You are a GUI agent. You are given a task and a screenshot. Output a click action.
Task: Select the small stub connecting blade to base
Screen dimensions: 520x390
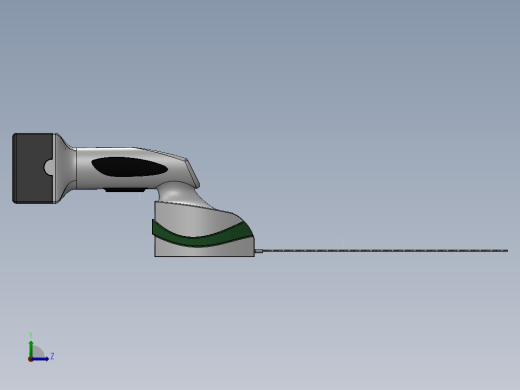coord(259,251)
